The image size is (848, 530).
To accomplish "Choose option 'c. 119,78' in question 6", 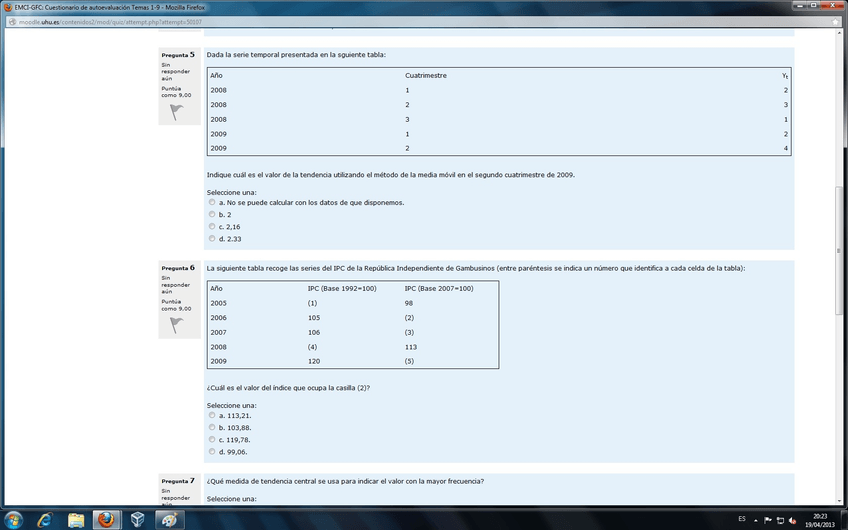I will coord(212,440).
